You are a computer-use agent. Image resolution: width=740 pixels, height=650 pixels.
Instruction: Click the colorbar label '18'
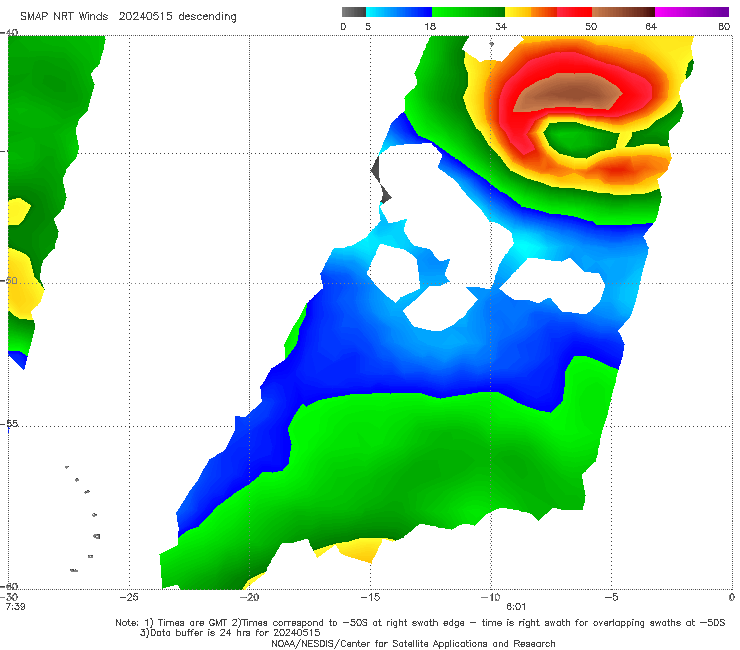[429, 26]
